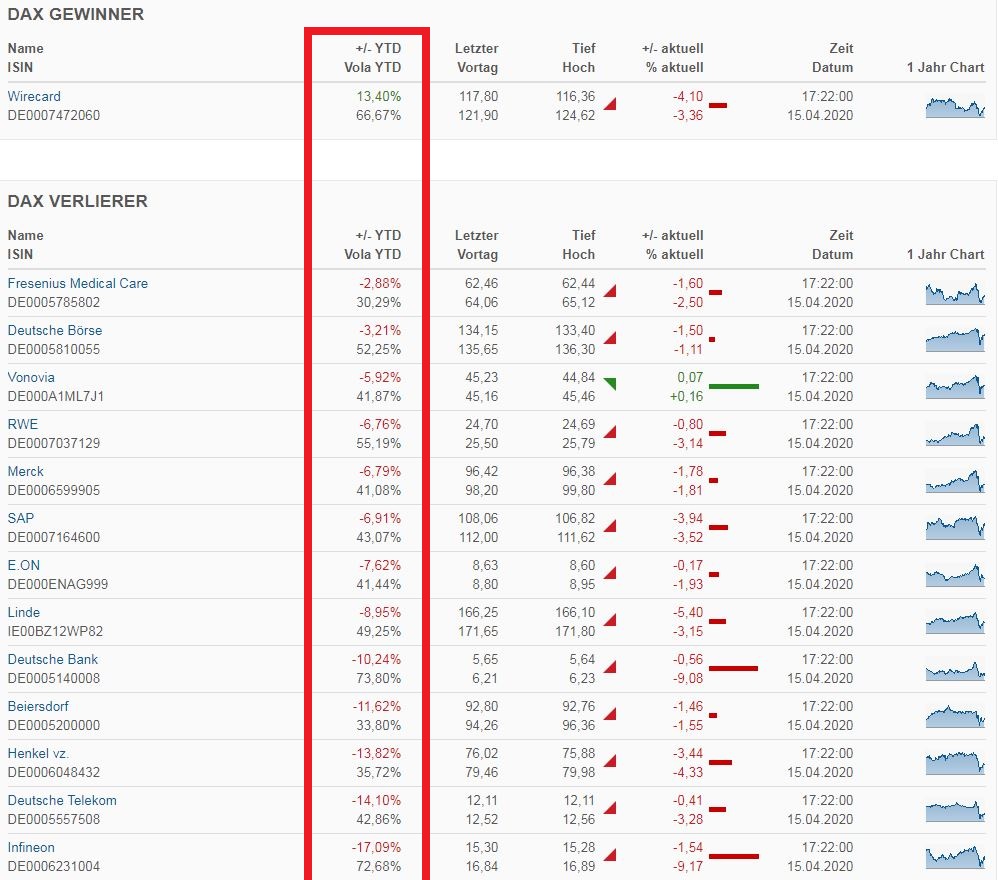Click Infineon's 1-year chart thumbnail
Screen dimensions: 998x880
955,857
